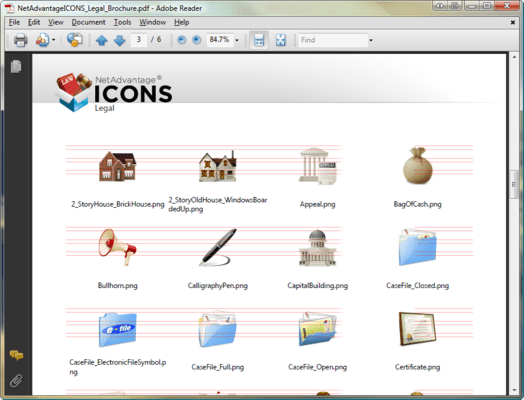Click the full case file folder icon
524x400 pixels.
point(218,329)
